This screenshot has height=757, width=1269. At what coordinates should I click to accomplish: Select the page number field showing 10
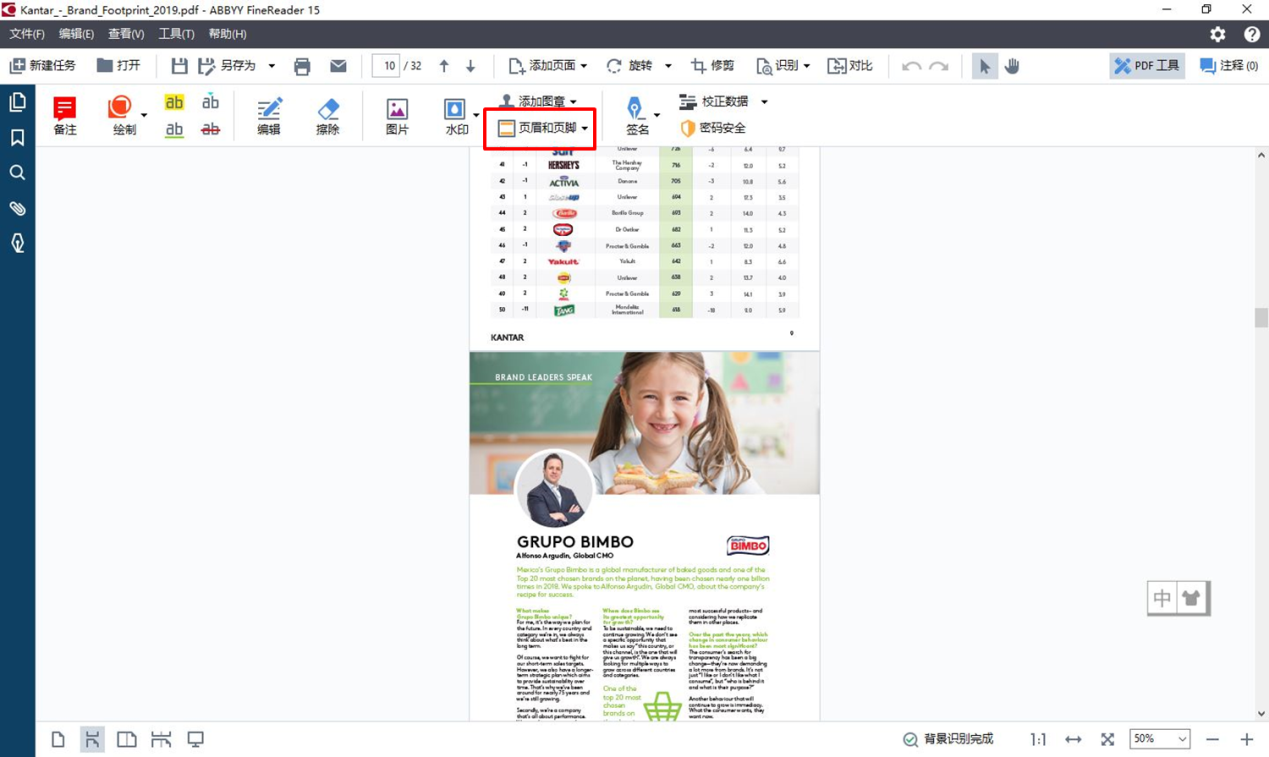click(386, 66)
